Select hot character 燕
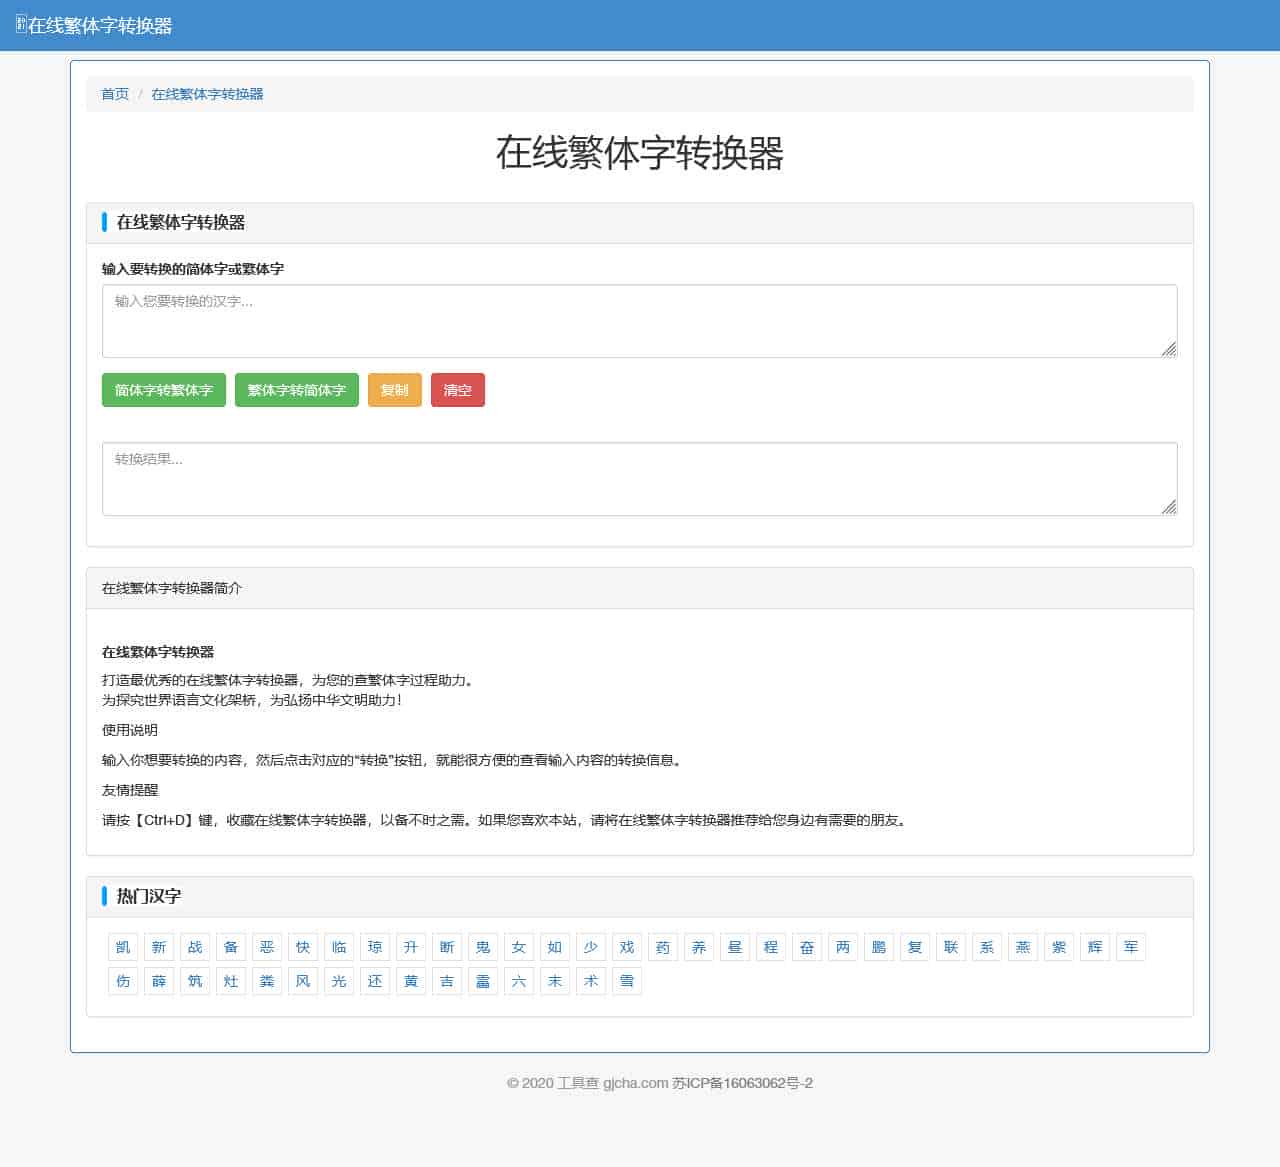The width and height of the screenshot is (1280, 1167). [x=1022, y=946]
